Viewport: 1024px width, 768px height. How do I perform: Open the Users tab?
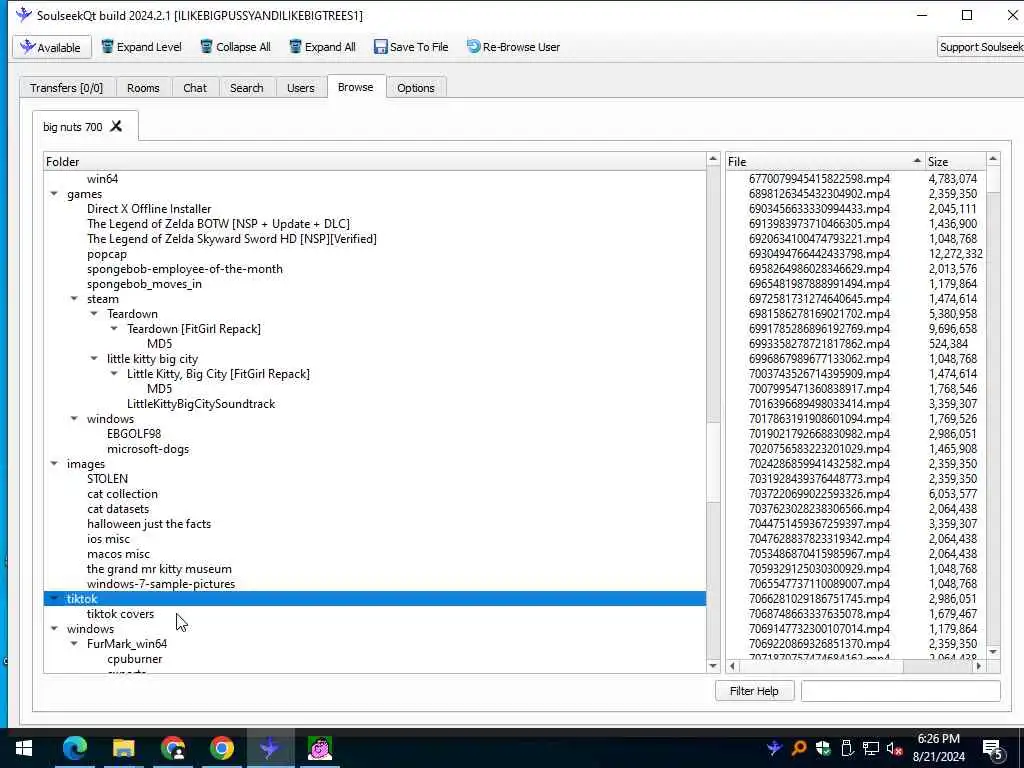(300, 88)
